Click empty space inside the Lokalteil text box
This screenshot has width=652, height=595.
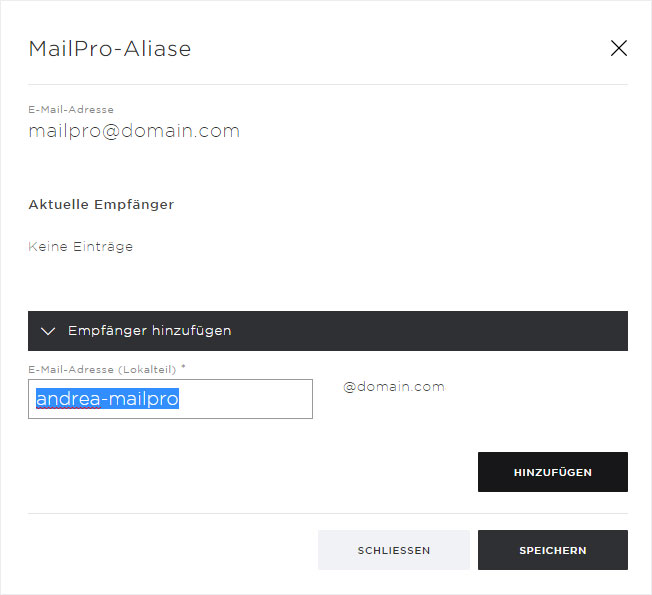(x=245, y=399)
